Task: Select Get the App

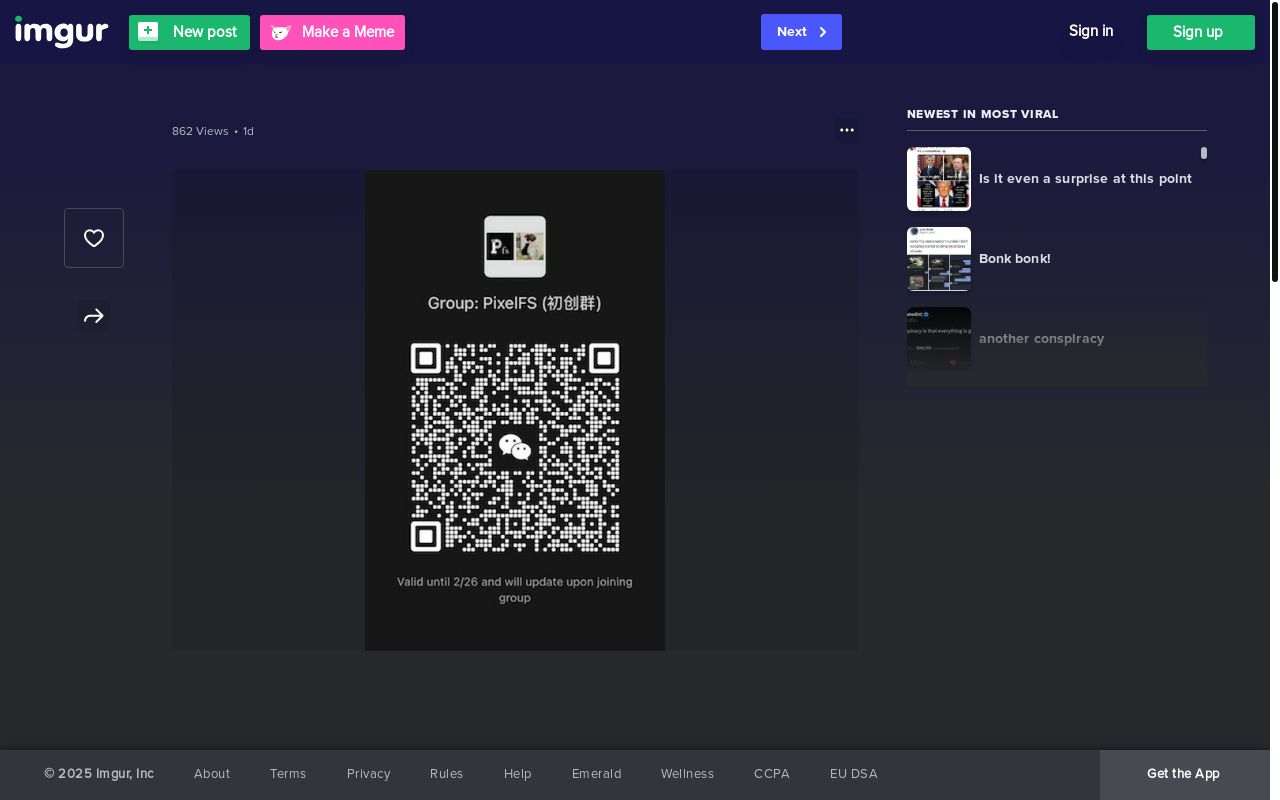Action: click(x=1183, y=774)
